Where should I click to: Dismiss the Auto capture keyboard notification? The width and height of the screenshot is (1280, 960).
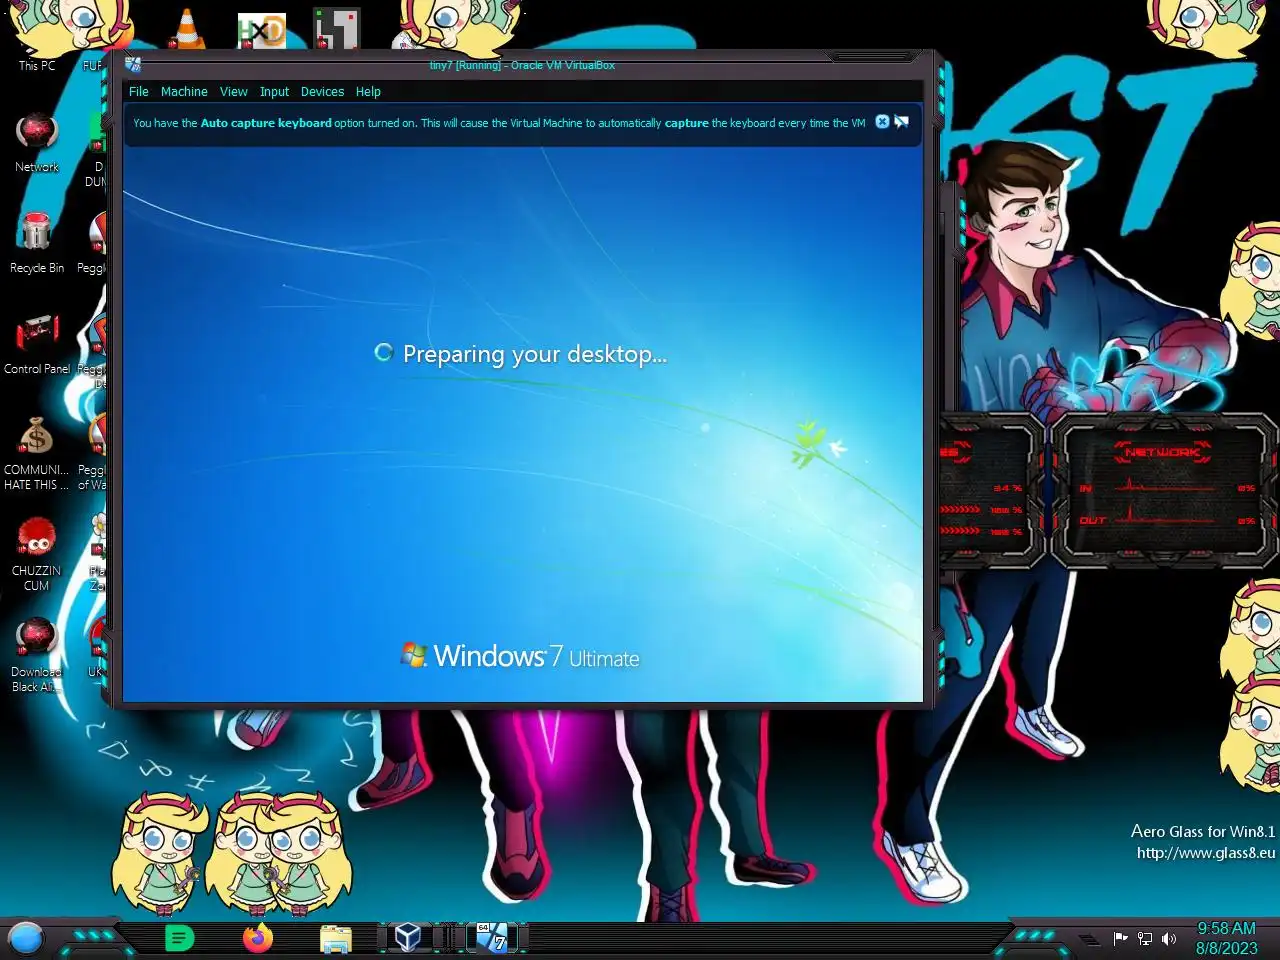[x=882, y=122]
